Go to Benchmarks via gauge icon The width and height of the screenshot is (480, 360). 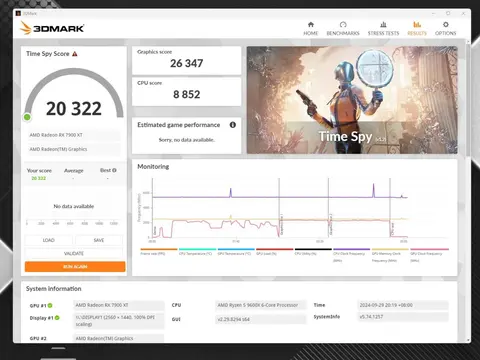[343, 25]
